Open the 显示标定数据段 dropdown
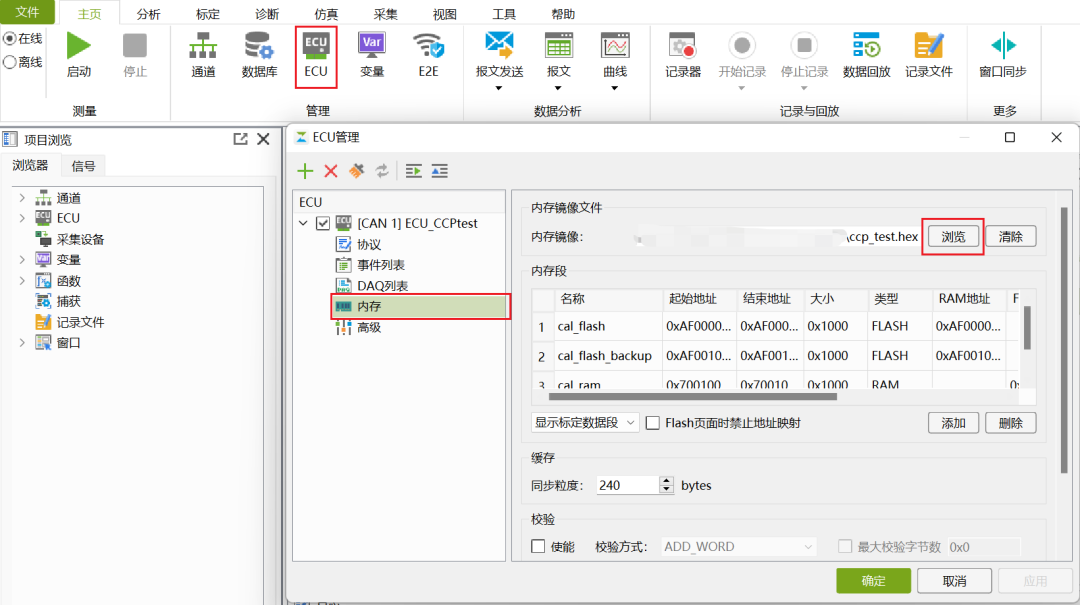This screenshot has height=605, width=1080. tap(585, 422)
